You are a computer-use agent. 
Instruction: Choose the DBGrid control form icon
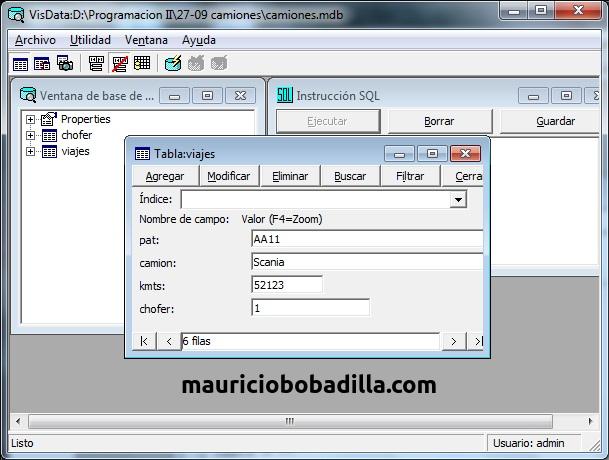coord(142,63)
